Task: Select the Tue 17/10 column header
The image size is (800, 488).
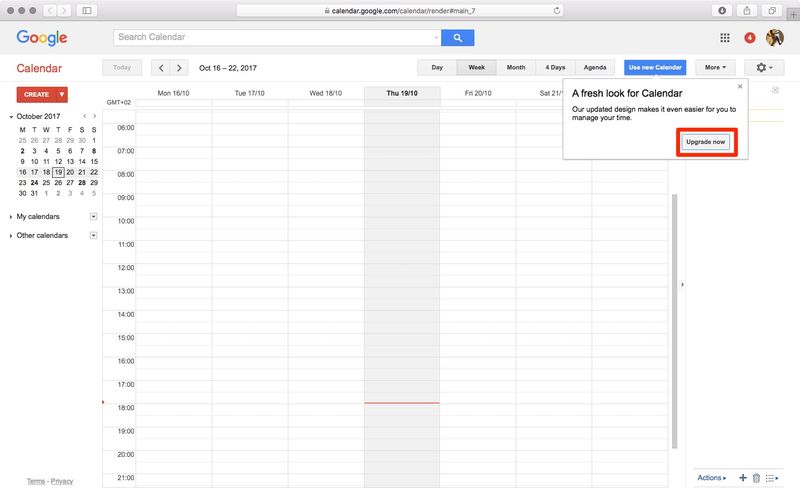Action: tap(249, 93)
